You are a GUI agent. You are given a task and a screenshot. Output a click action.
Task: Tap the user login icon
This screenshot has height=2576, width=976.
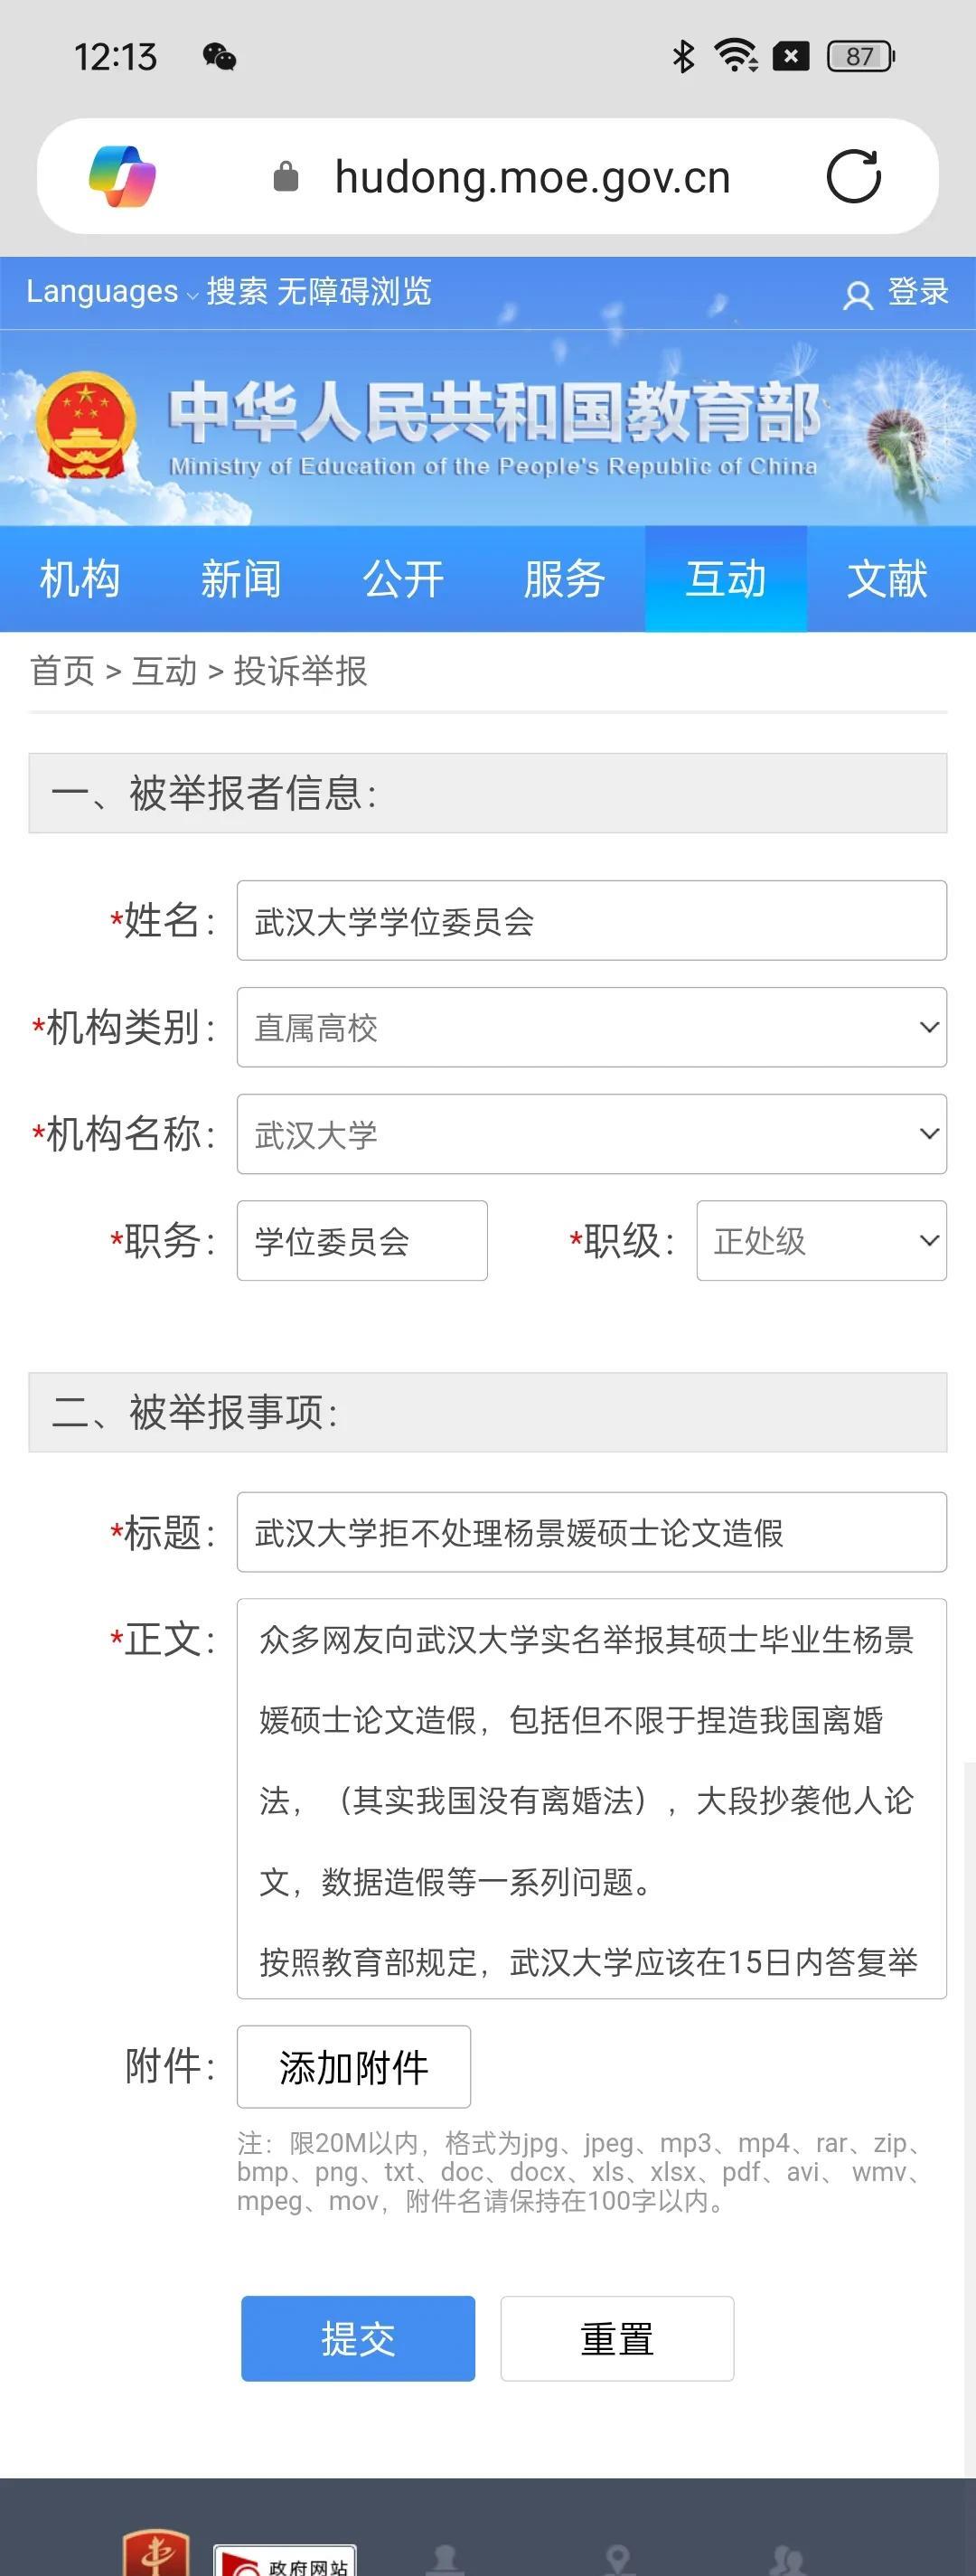(x=858, y=295)
